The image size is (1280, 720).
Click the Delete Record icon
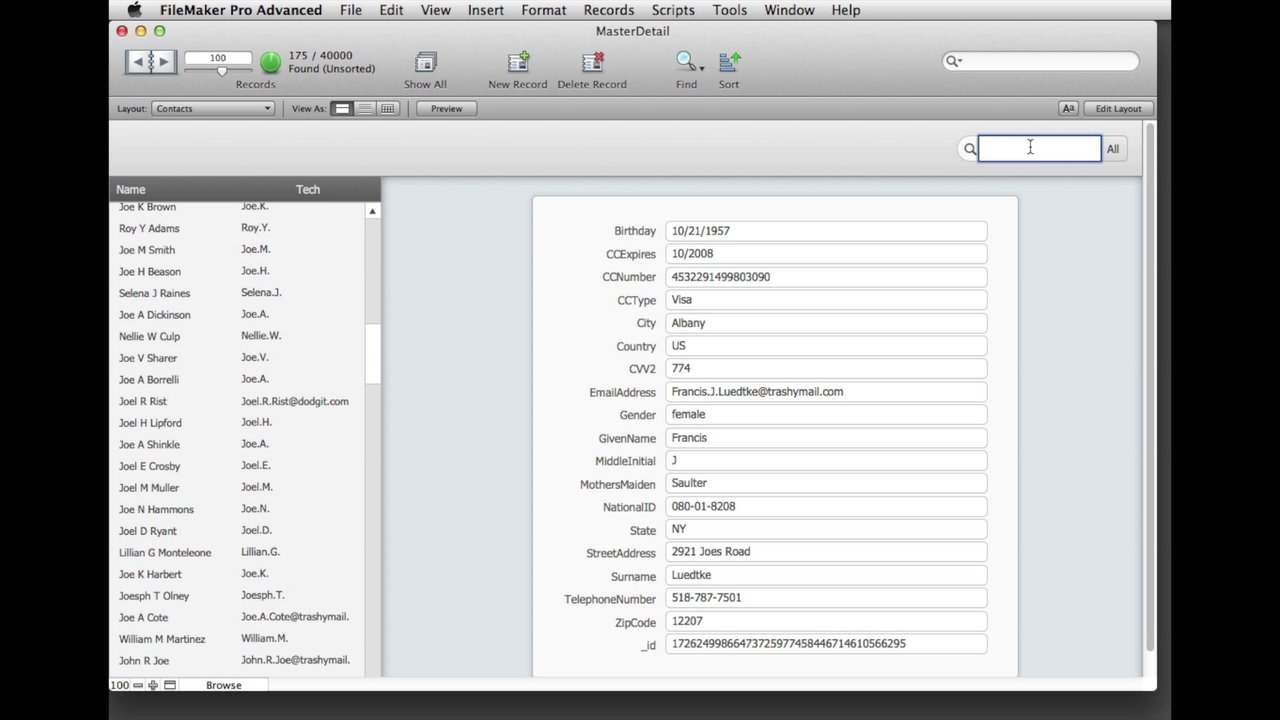tap(592, 62)
